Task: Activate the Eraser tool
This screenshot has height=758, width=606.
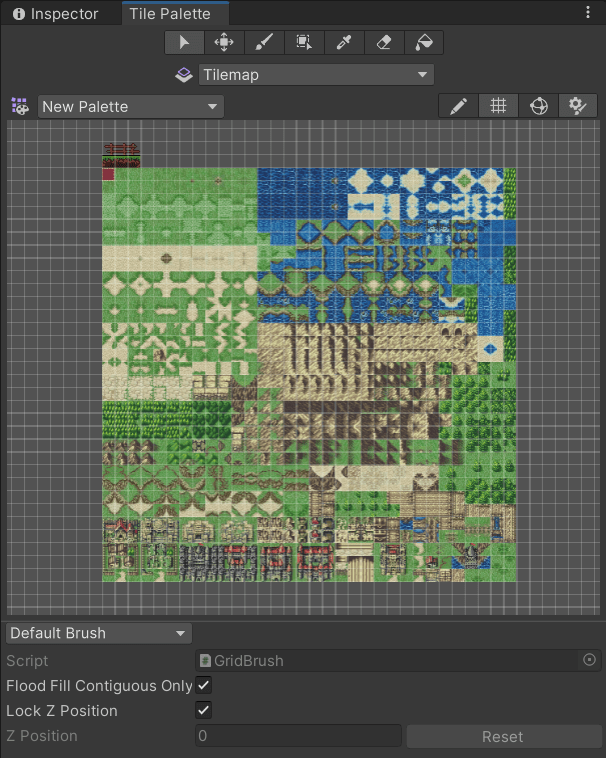Action: coord(384,43)
